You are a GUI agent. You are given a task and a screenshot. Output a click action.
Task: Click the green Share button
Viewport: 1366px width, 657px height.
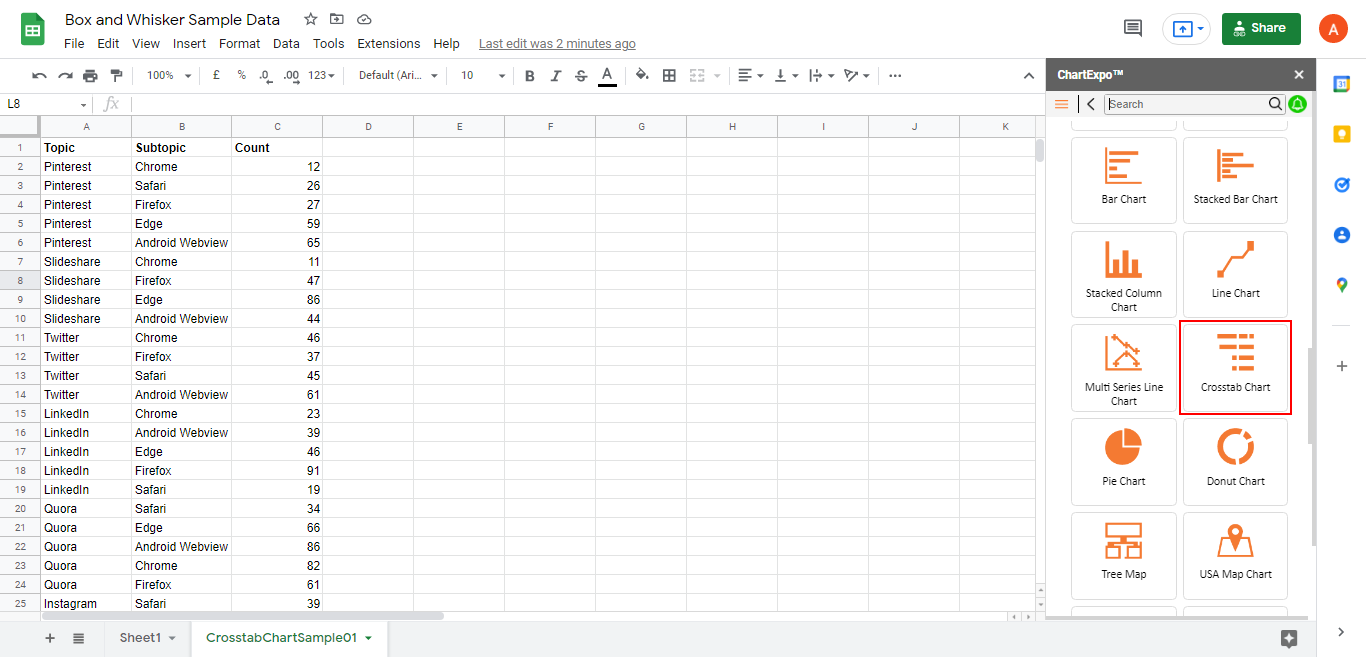pos(1261,28)
